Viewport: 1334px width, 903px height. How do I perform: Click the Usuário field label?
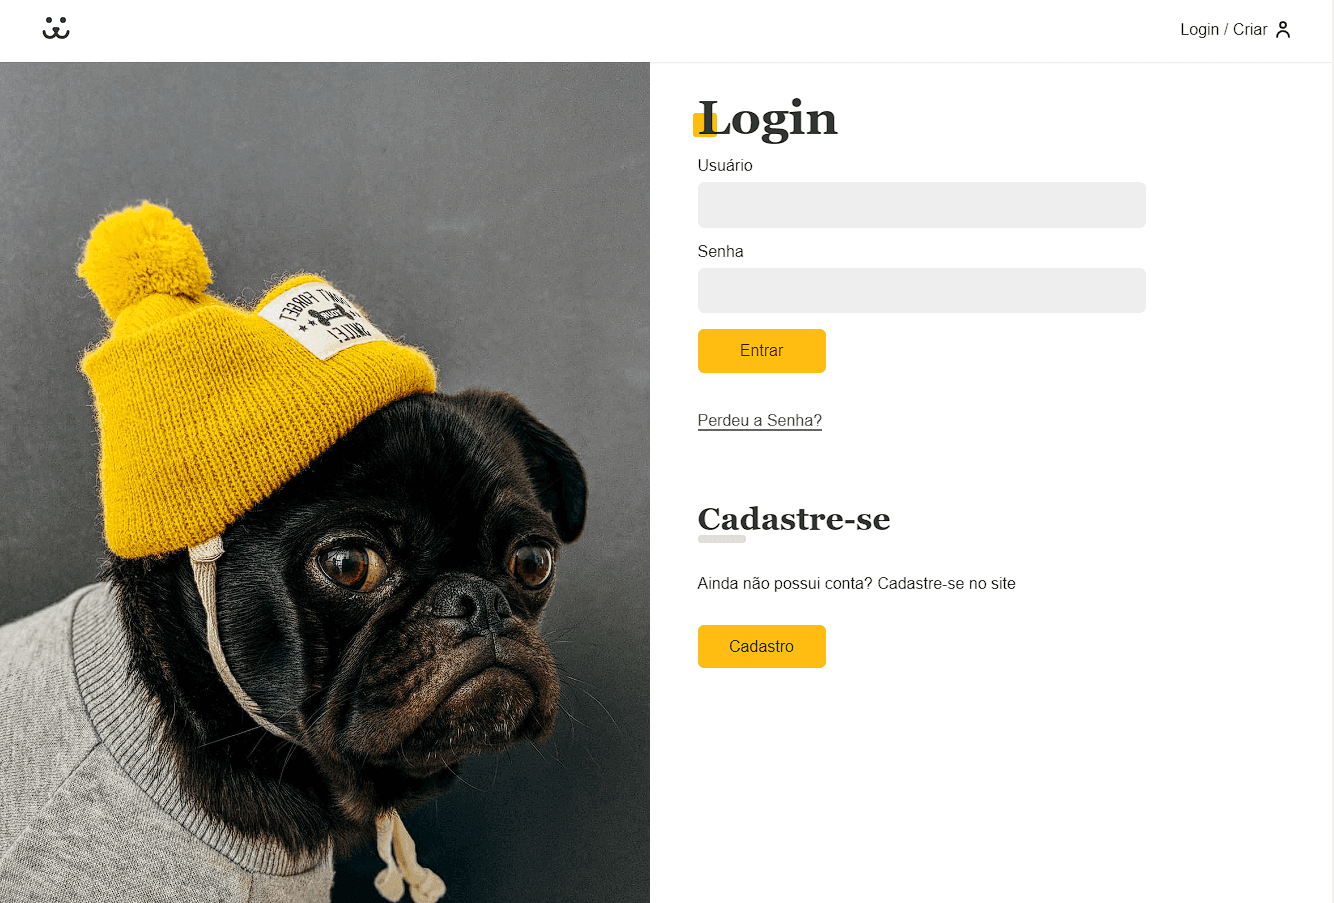coord(725,165)
